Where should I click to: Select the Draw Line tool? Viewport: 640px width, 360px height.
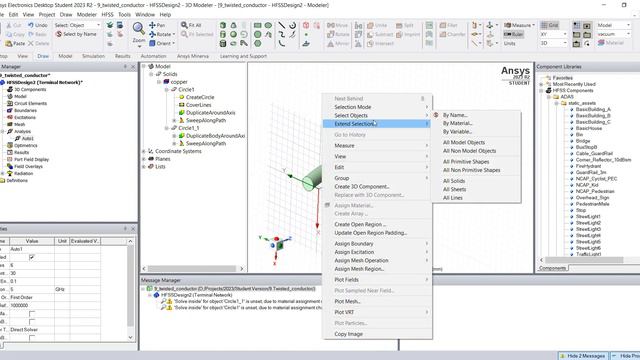(x=282, y=25)
